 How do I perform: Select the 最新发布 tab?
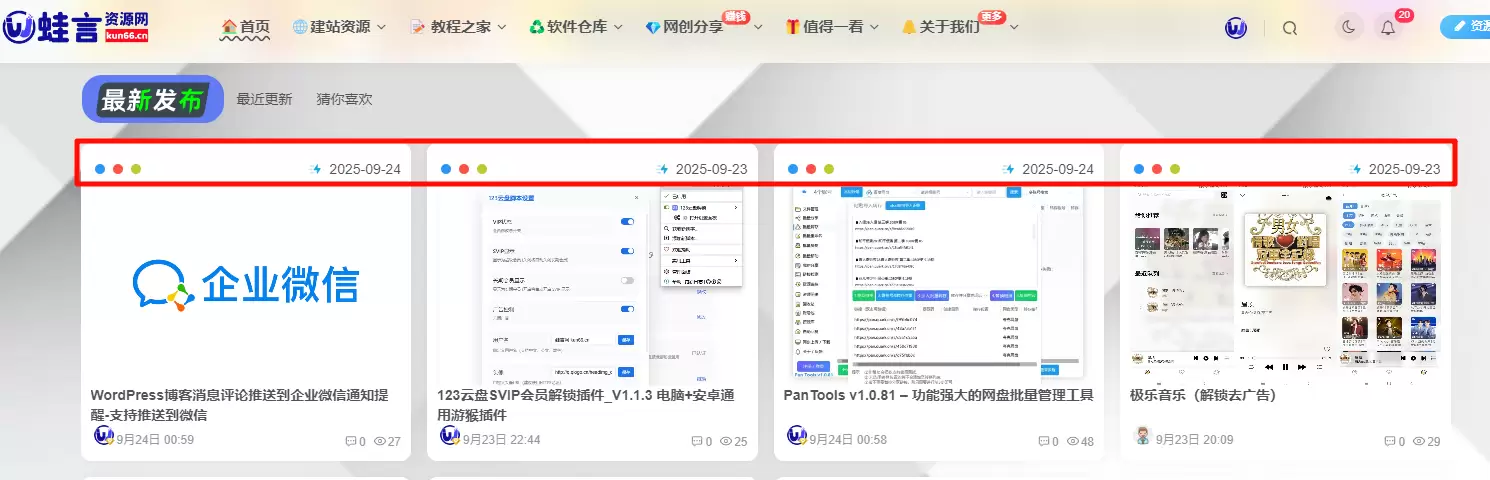click(x=153, y=99)
